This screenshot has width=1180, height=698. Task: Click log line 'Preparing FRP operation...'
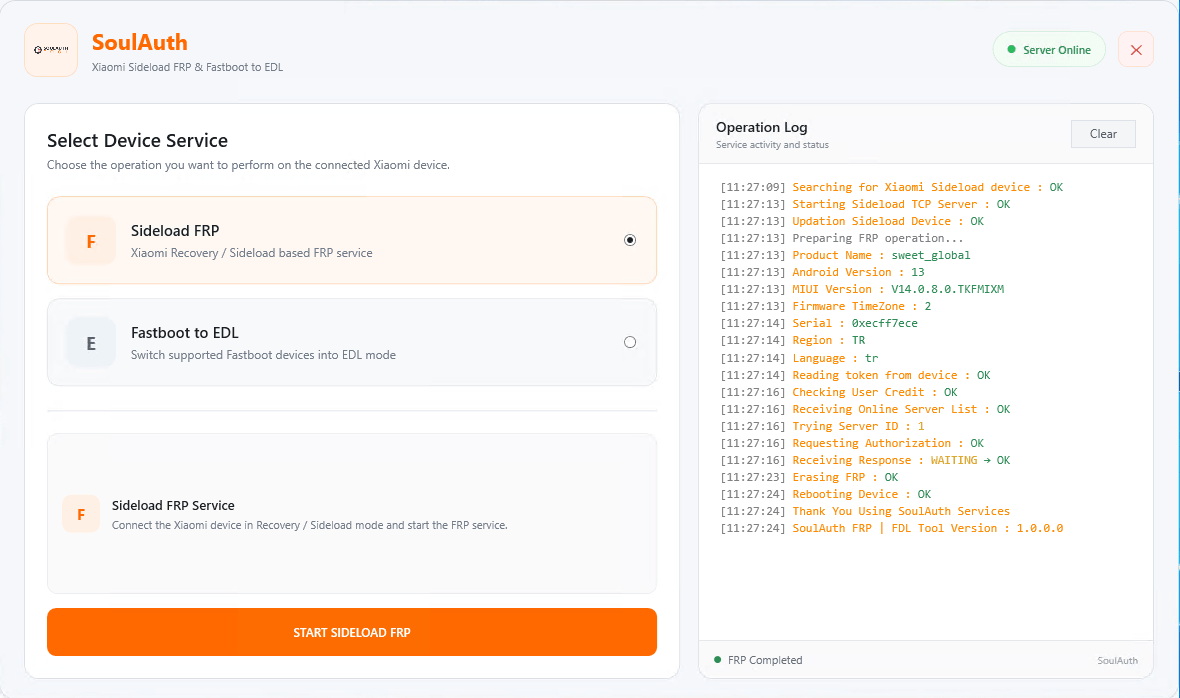(x=841, y=238)
